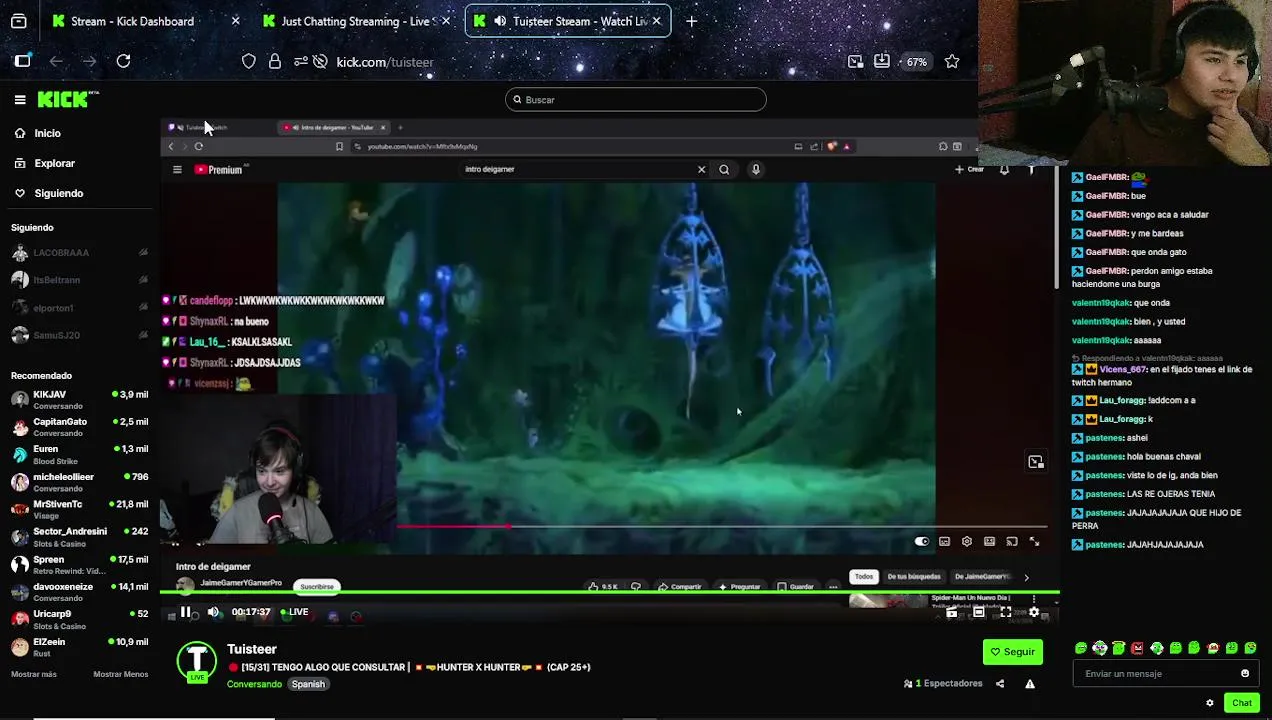The width and height of the screenshot is (1272, 720).
Task: Send message with green Chat button
Action: pyautogui.click(x=1242, y=703)
